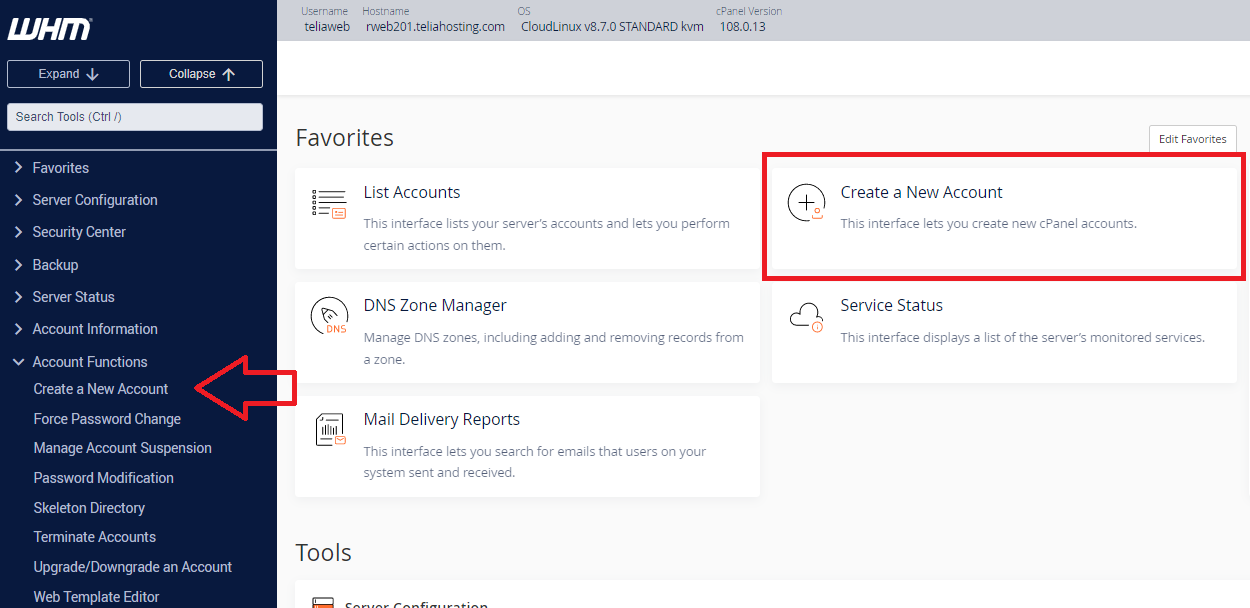This screenshot has height=608, width=1250.
Task: Click the cPanel version 108.0.13
Action: click(x=742, y=27)
